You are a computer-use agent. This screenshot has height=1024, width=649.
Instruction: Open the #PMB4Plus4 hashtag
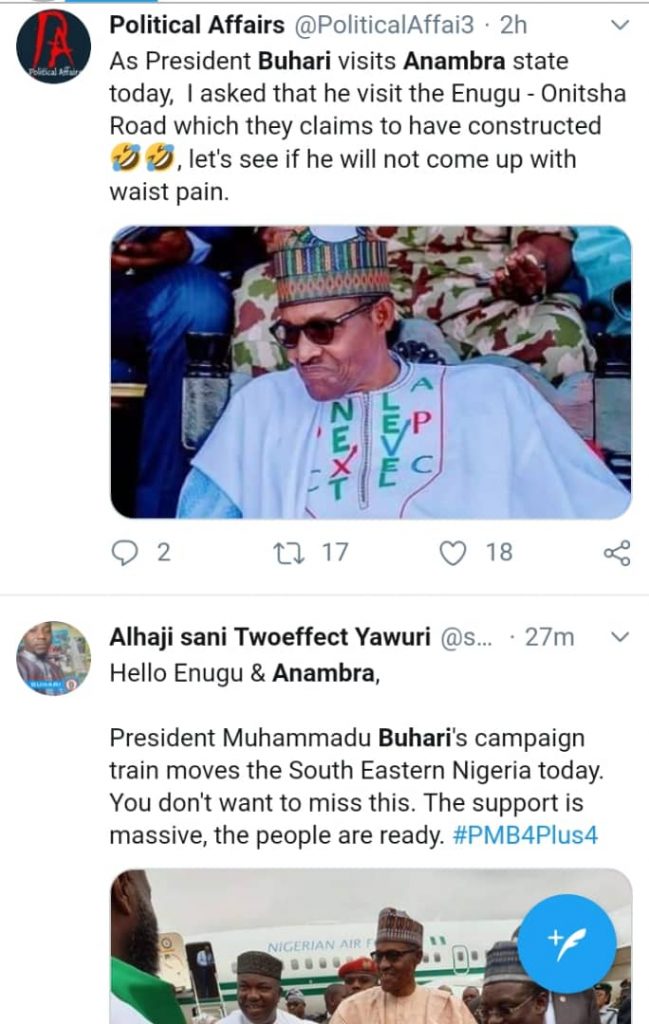coord(524,835)
